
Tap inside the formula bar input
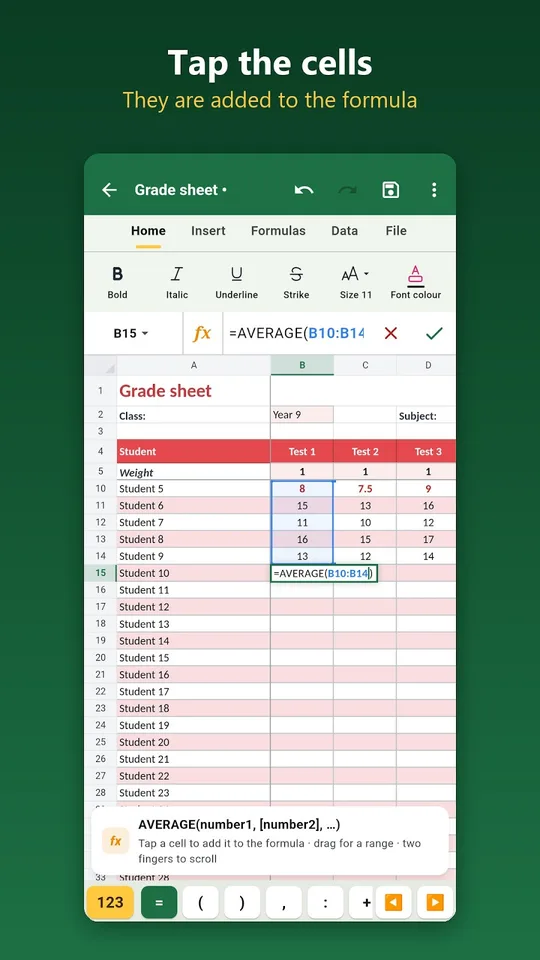[297, 333]
